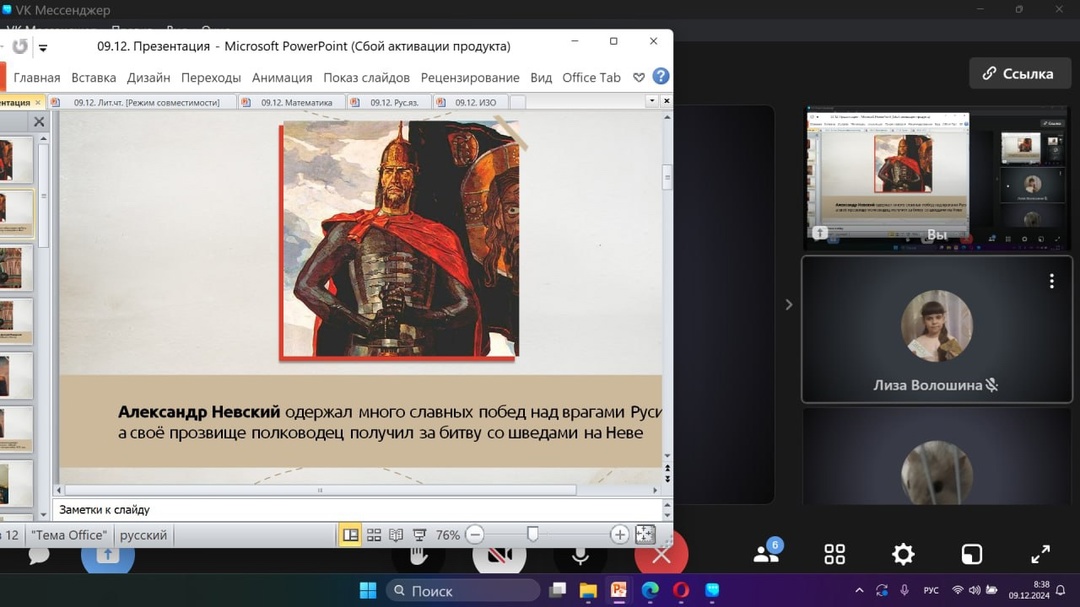This screenshot has height=607, width=1080.
Task: Switch to Slide Sorter view
Action: tap(373, 535)
